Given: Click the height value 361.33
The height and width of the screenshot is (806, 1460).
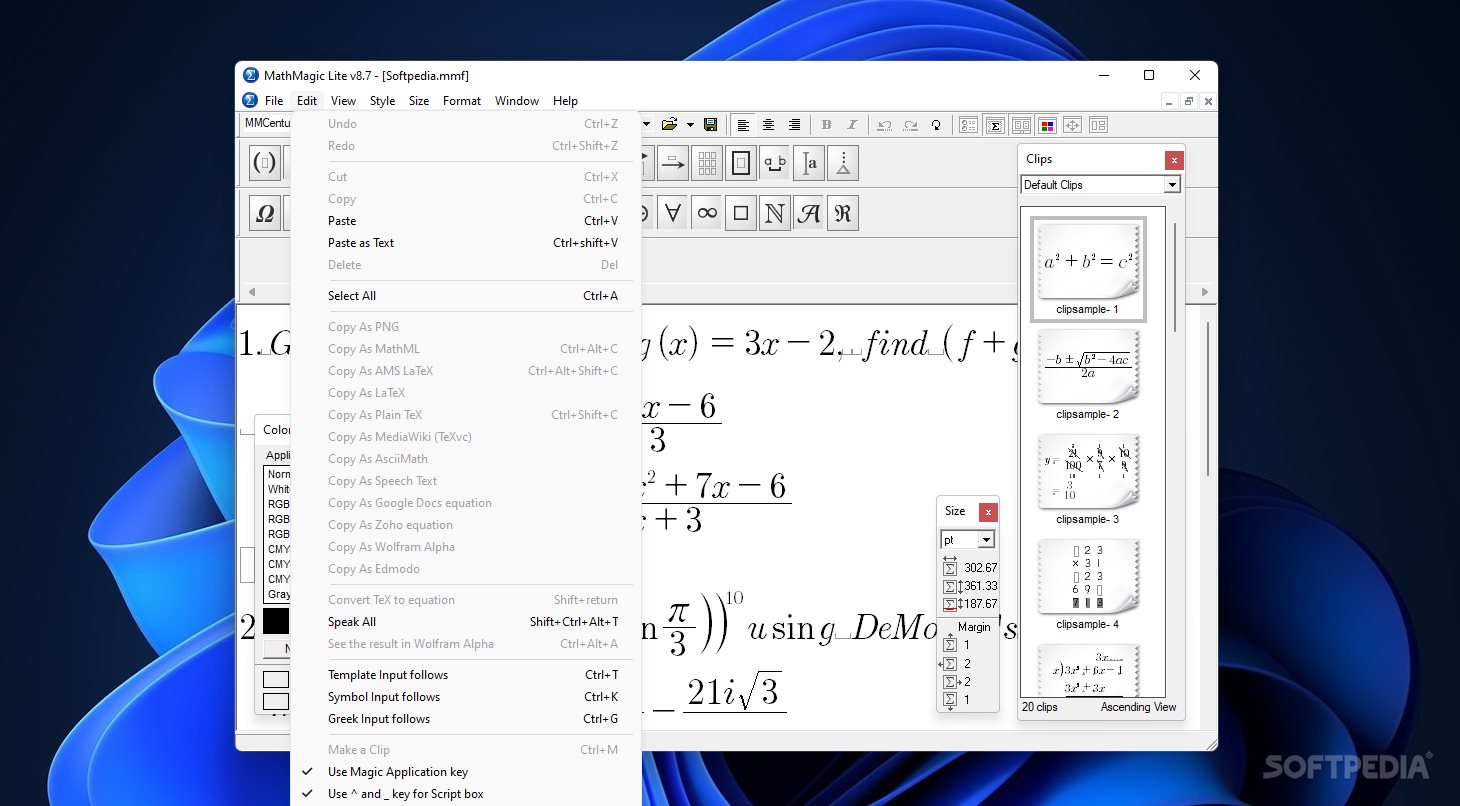Looking at the screenshot, I should [981, 586].
